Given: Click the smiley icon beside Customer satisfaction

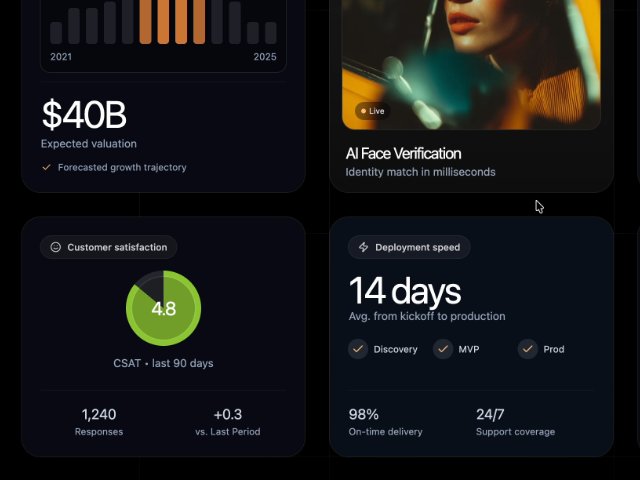Looking at the screenshot, I should 56,247.
